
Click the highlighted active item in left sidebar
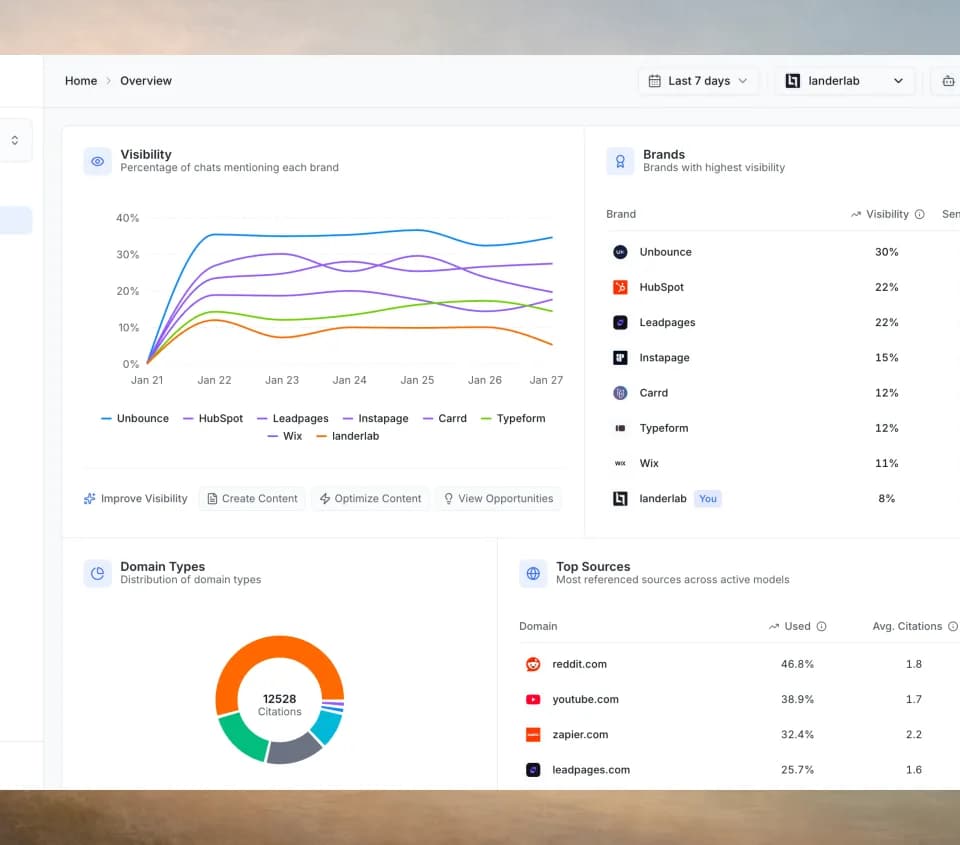pyautogui.click(x=16, y=220)
